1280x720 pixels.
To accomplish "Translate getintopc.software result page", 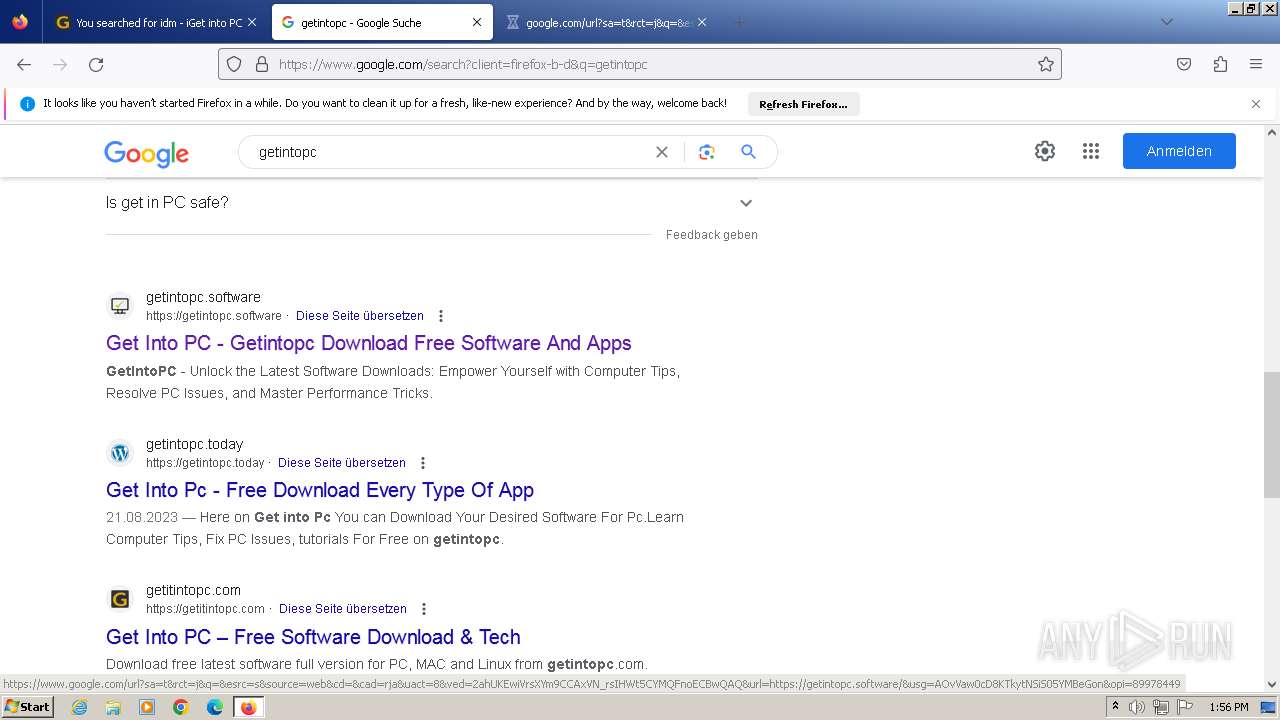I will pyautogui.click(x=360, y=316).
